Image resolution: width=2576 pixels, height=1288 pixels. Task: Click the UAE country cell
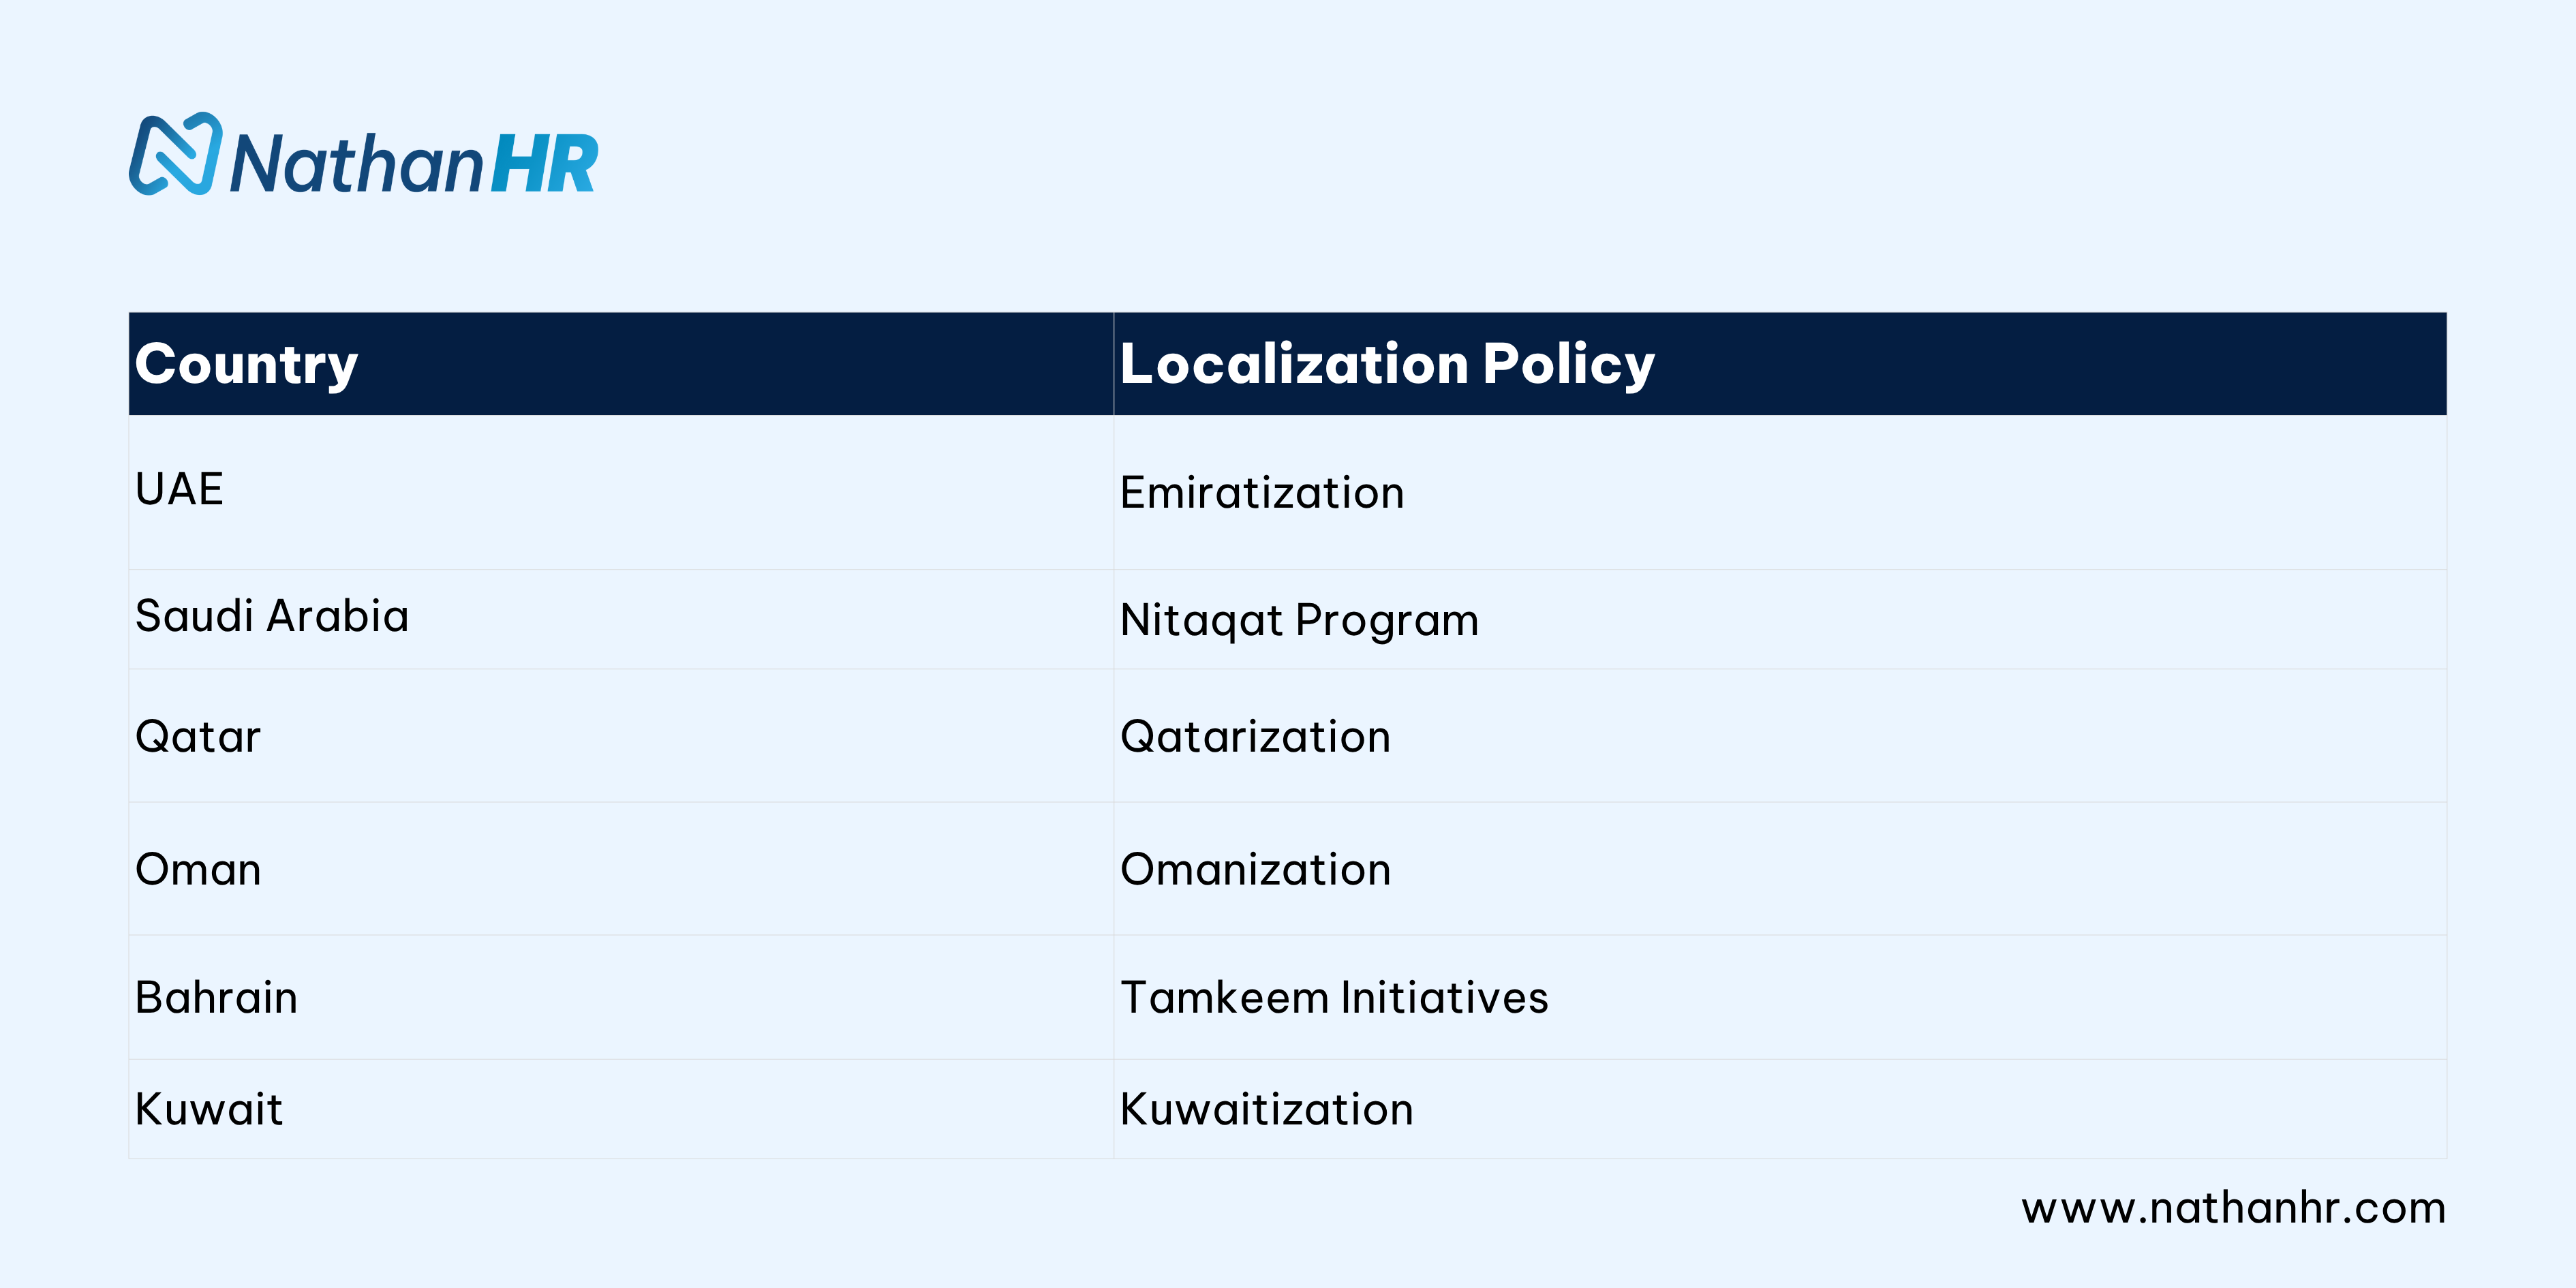[x=621, y=492]
